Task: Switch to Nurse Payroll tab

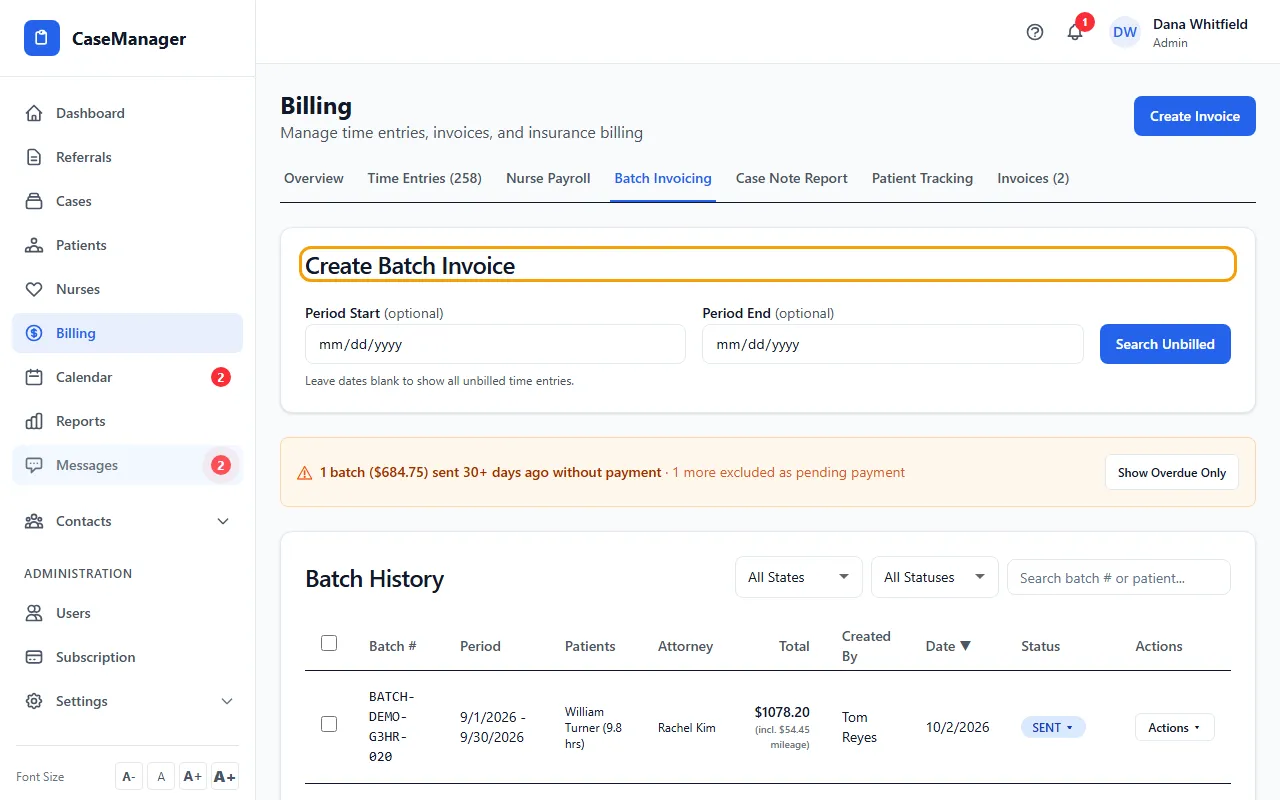Action: point(548,178)
